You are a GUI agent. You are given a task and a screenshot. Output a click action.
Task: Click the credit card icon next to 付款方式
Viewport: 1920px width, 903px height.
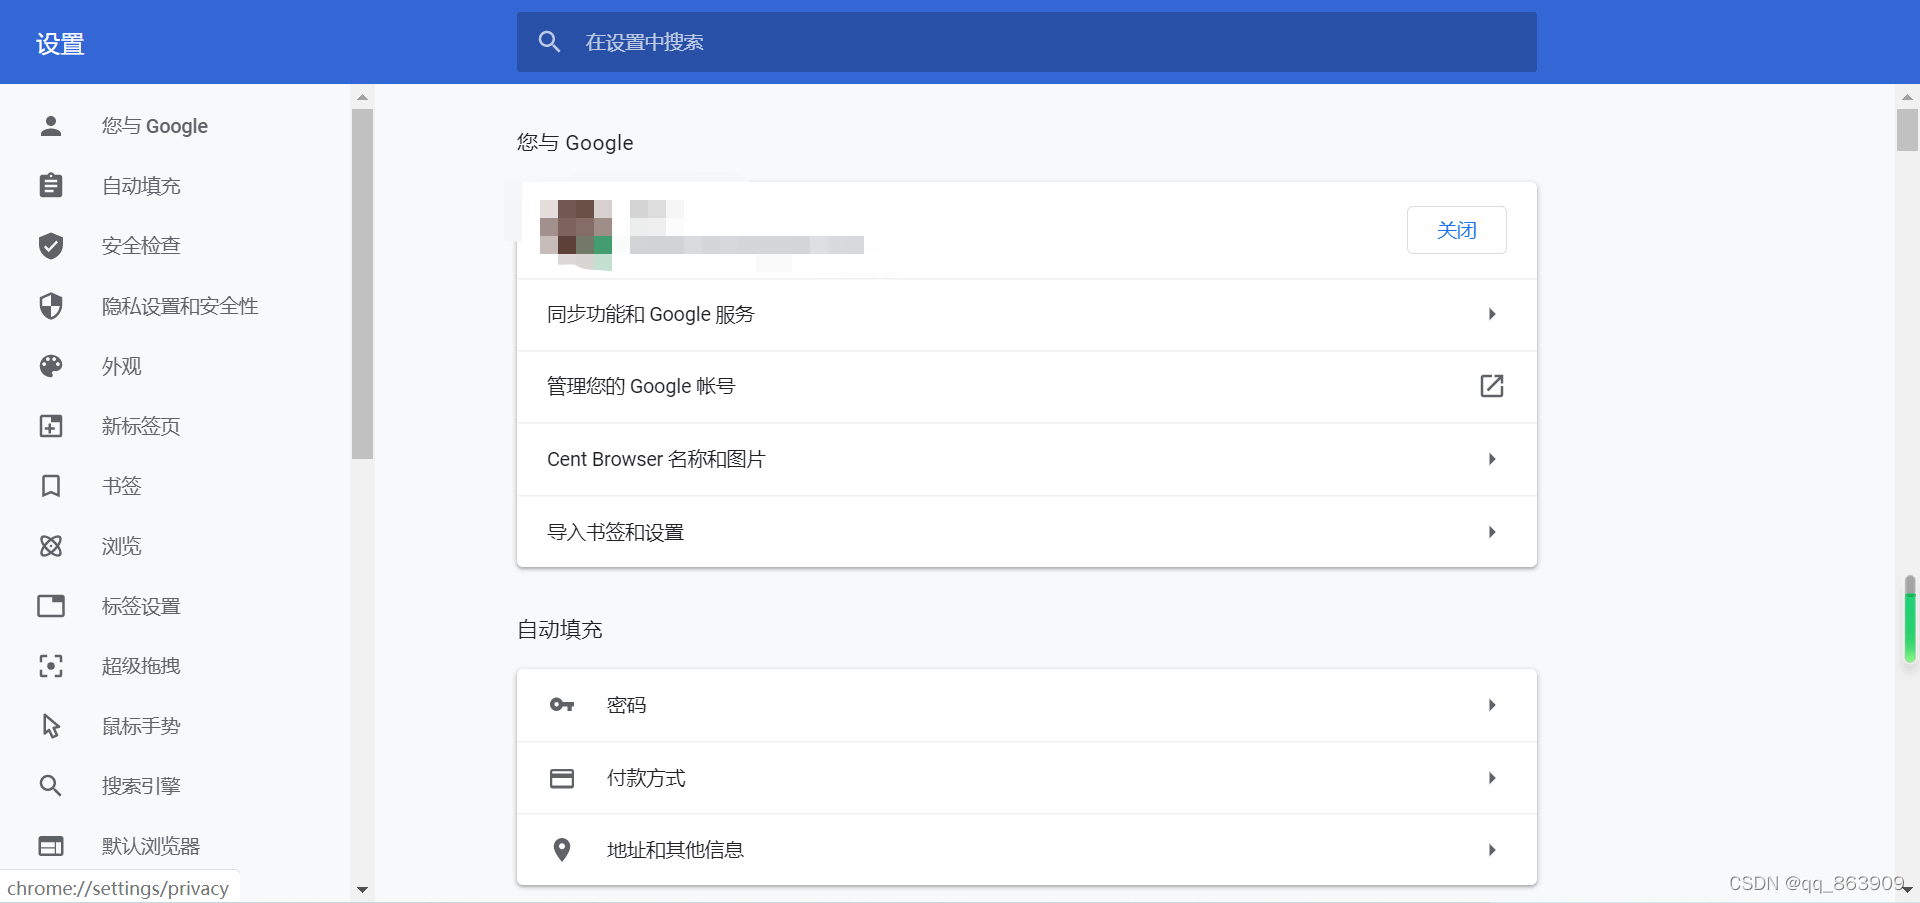click(x=562, y=778)
